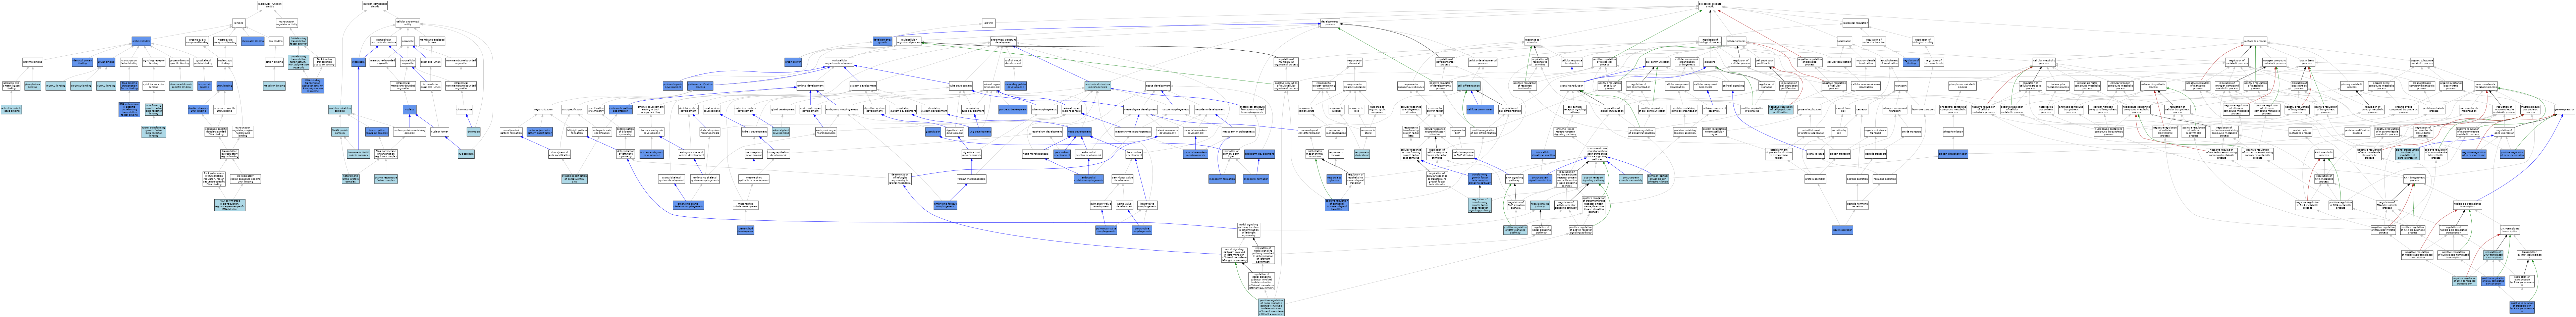Select the 'R-SMAD binding' node
This screenshot has width=2576, height=317.
coord(56,86)
